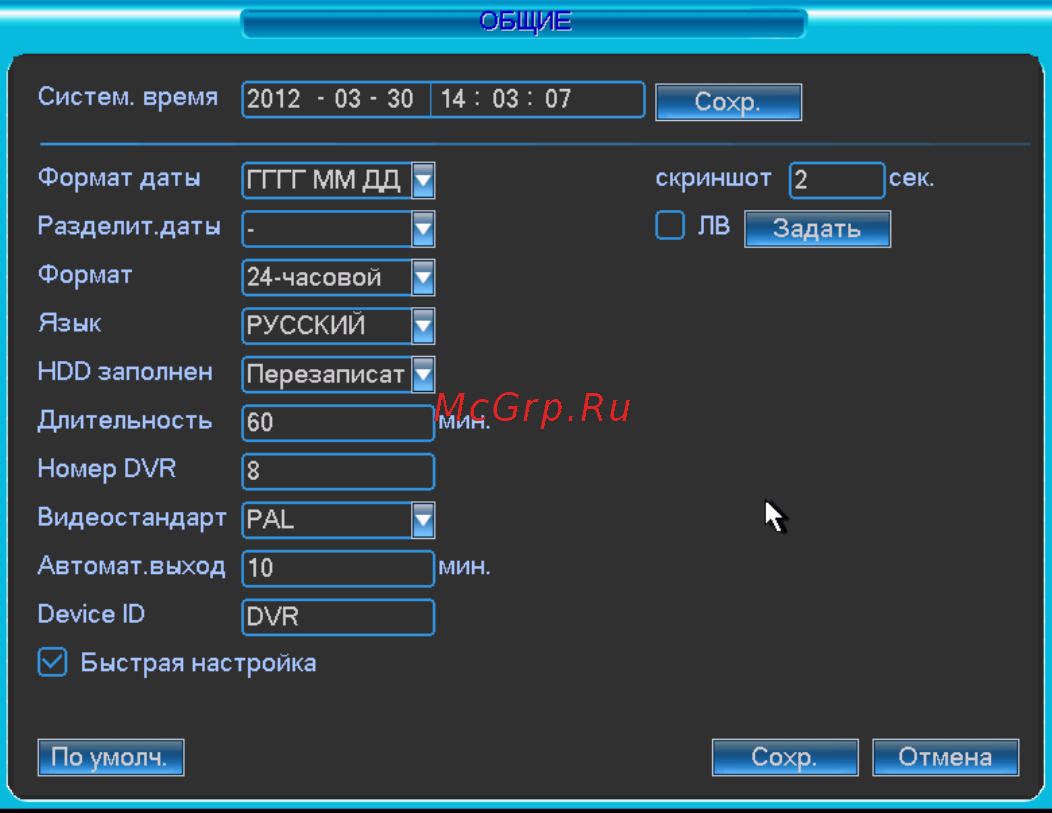Select the скриншот seconds input field
The width and height of the screenshot is (1052, 813).
pos(836,181)
